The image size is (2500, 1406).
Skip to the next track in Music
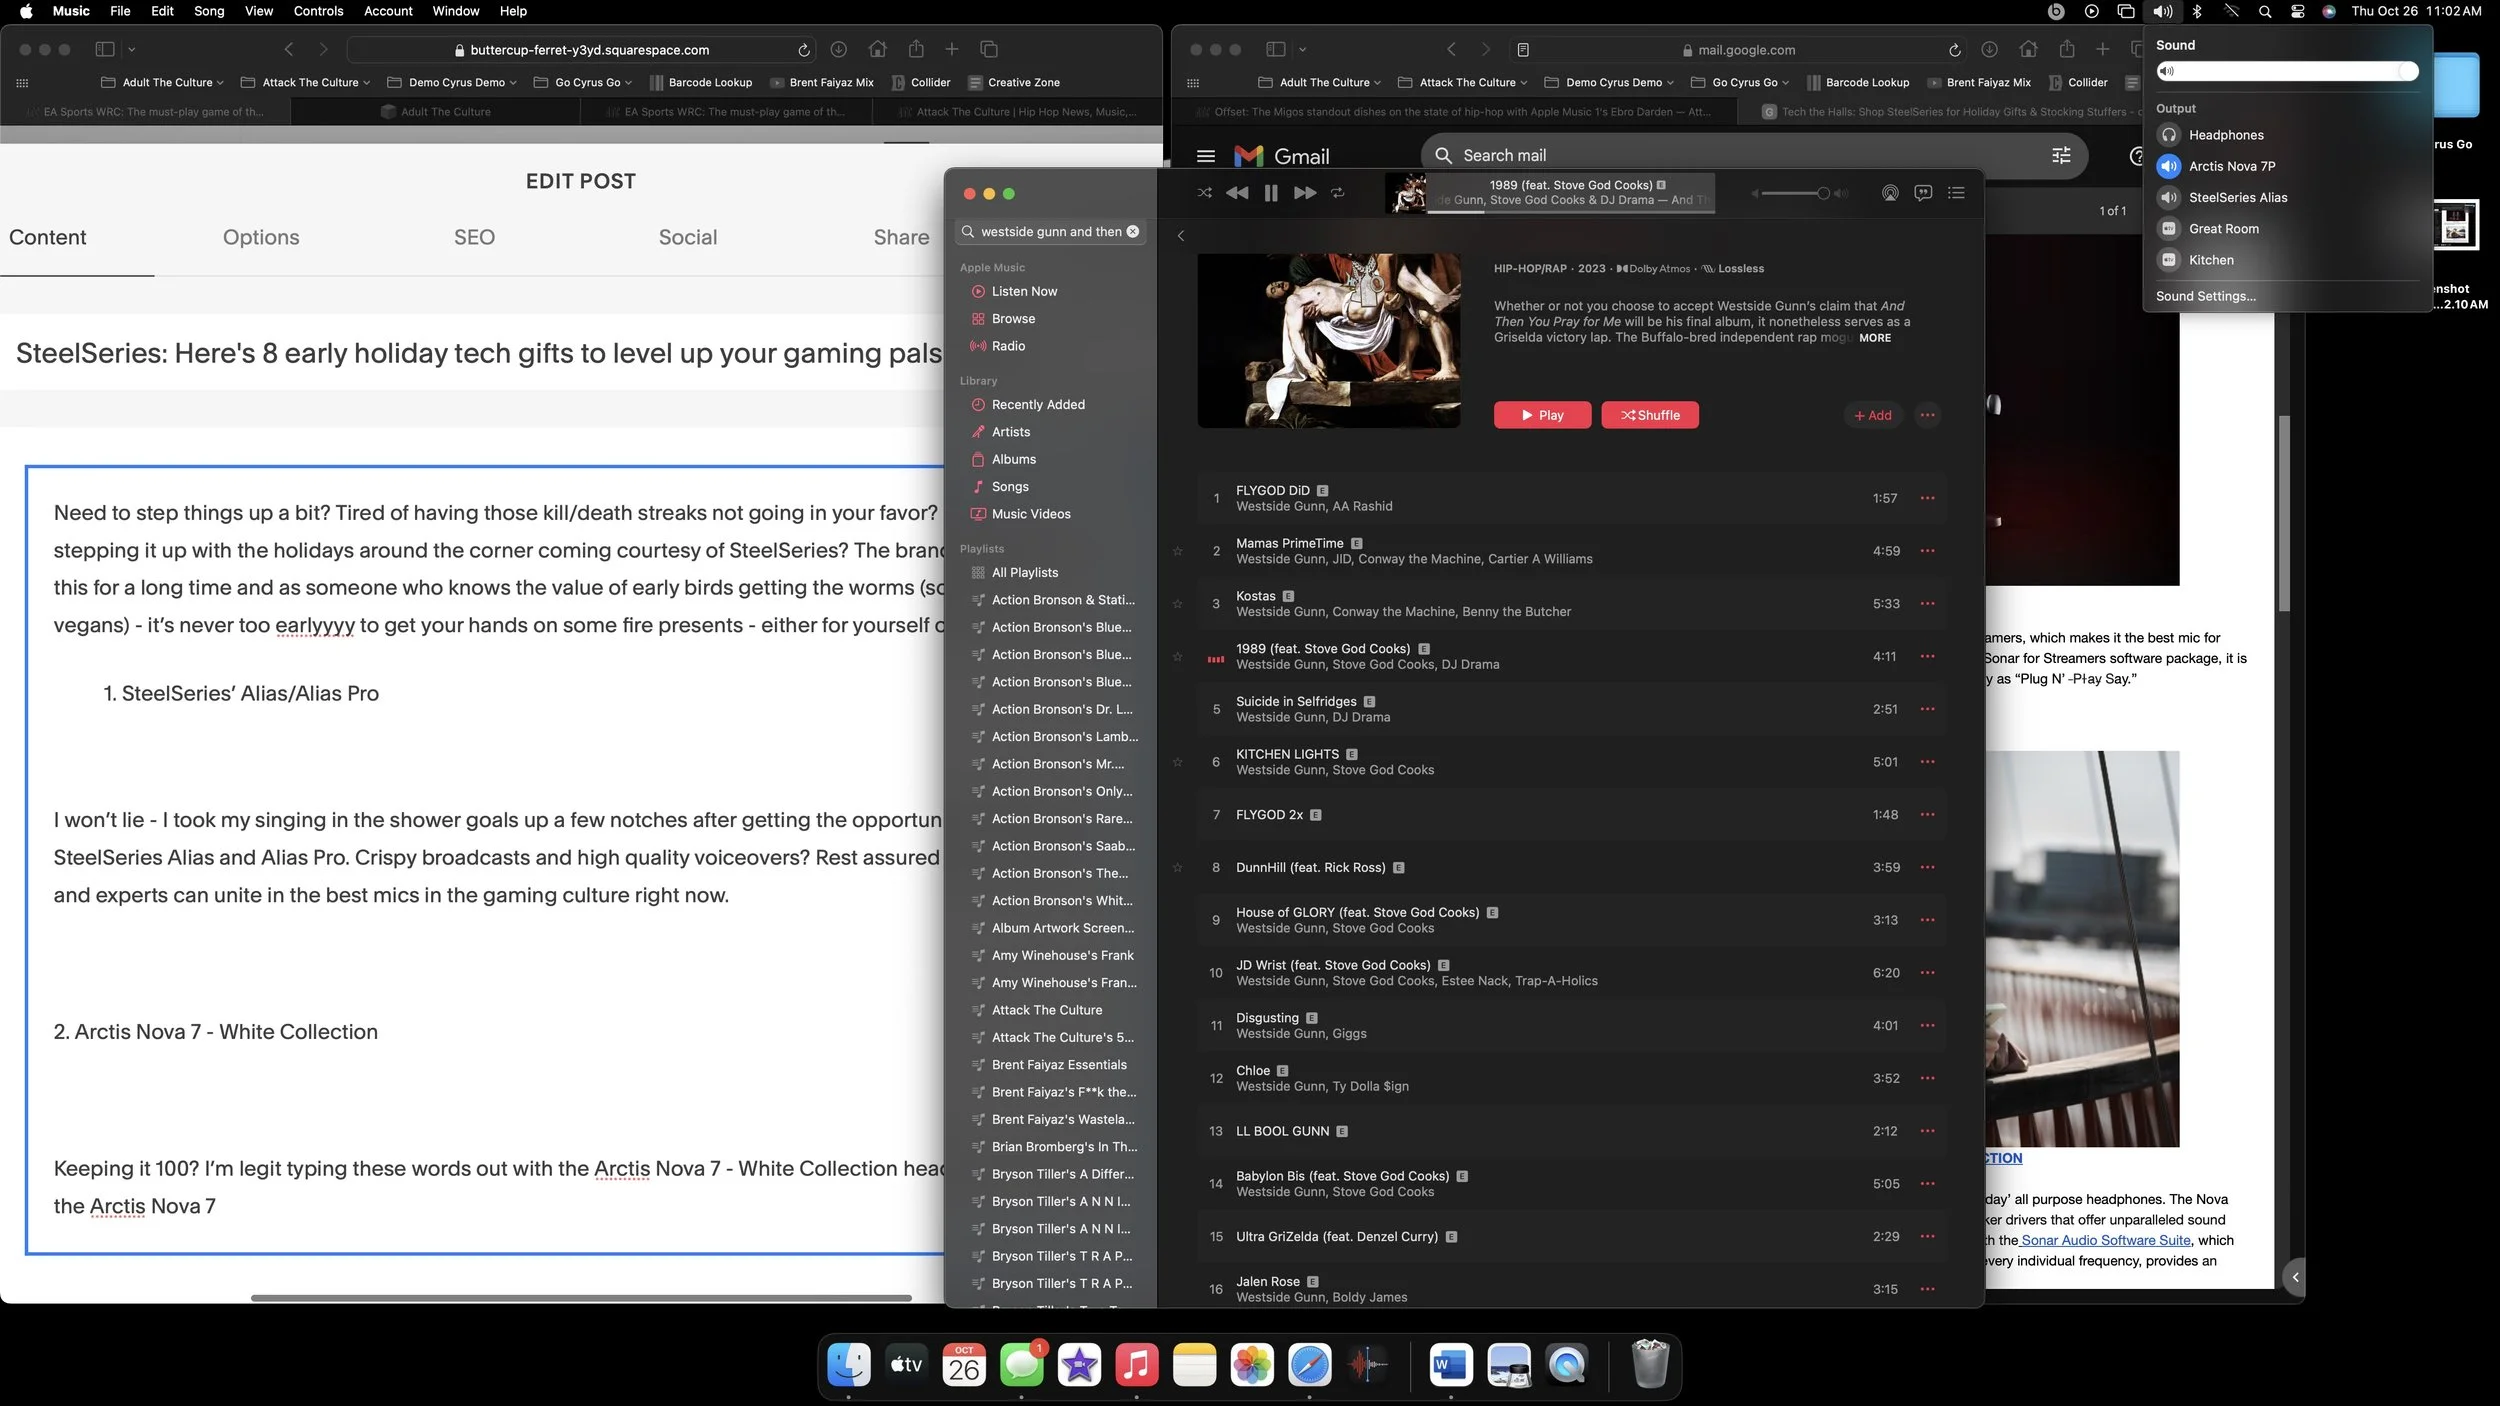pyautogui.click(x=1305, y=193)
